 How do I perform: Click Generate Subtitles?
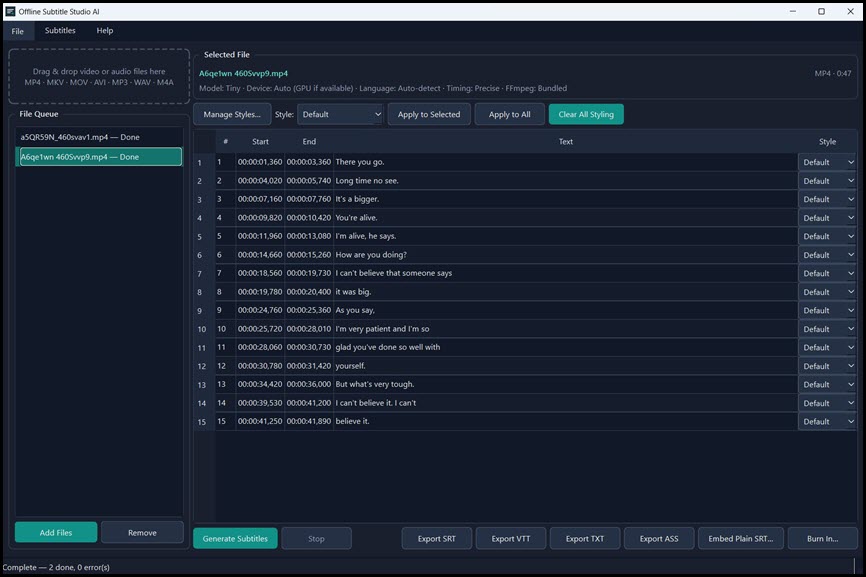coord(235,538)
